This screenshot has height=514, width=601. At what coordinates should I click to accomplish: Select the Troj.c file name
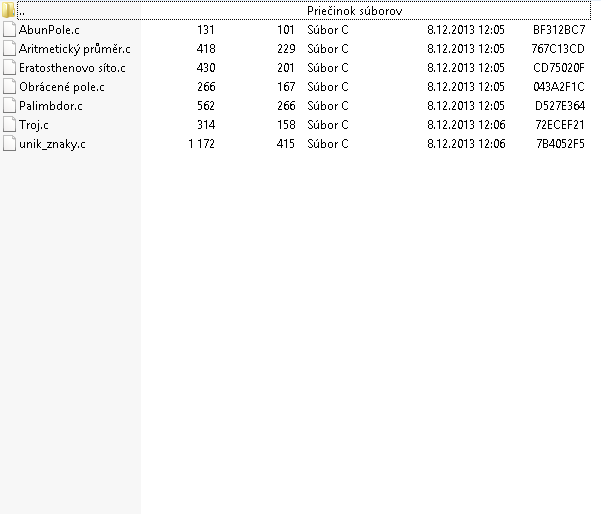pos(34,125)
